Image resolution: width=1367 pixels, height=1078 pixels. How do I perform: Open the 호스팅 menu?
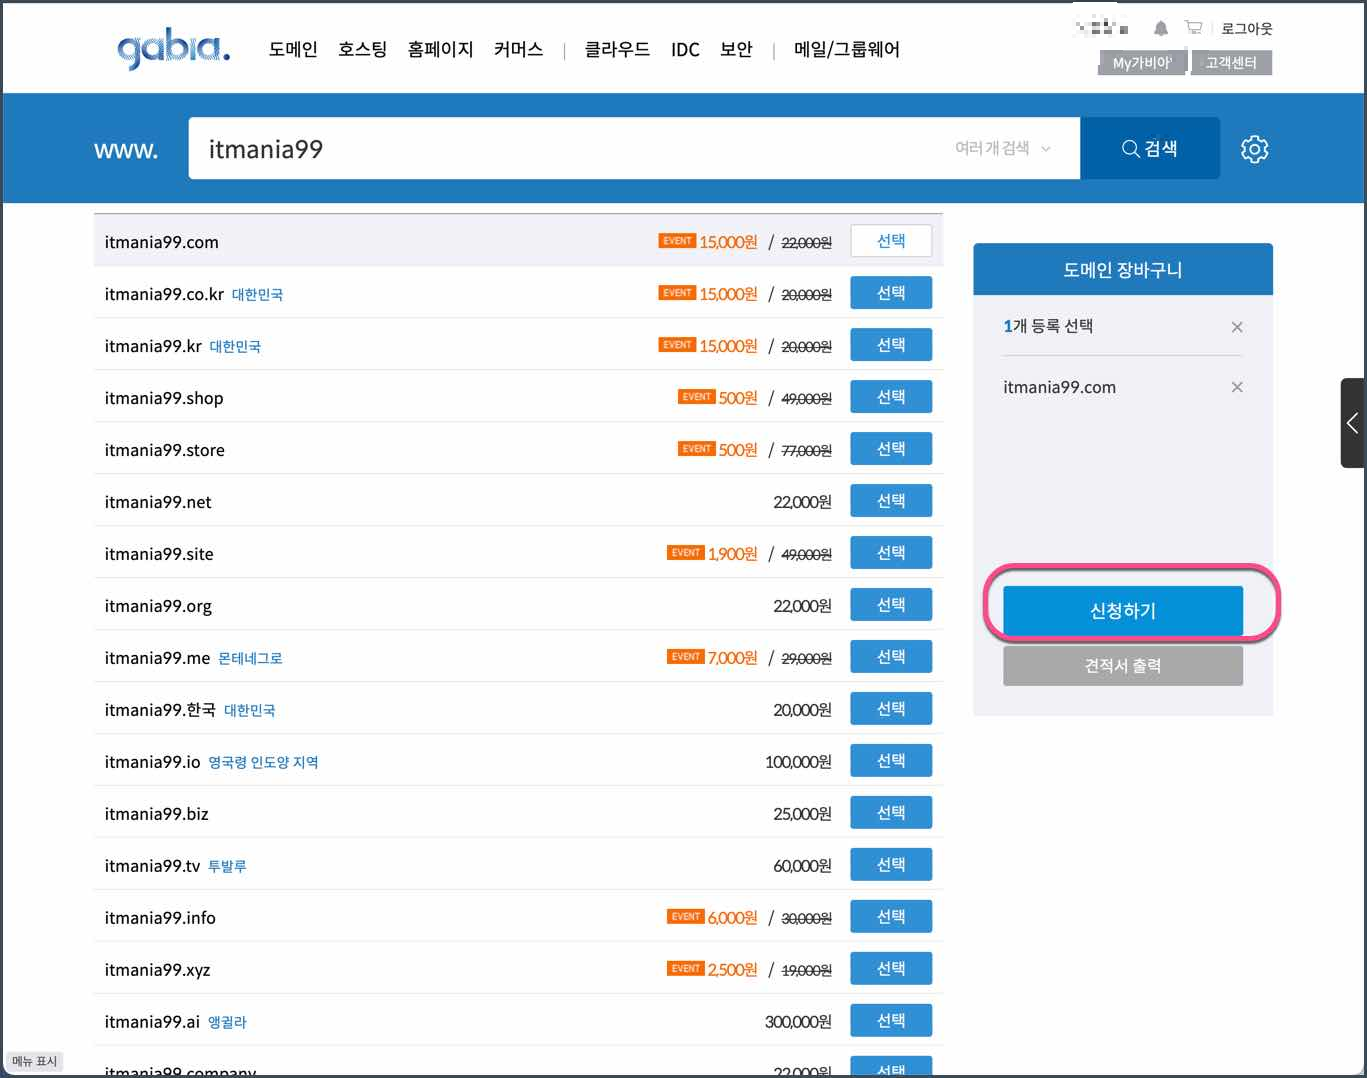point(362,49)
